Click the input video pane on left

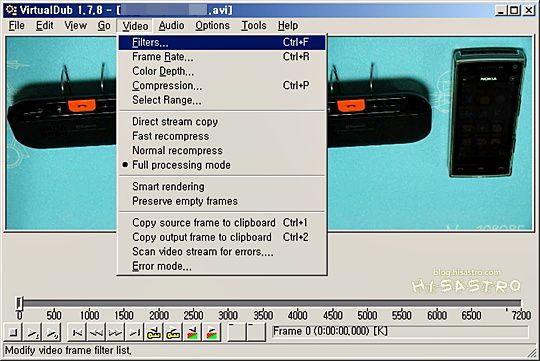61,133
